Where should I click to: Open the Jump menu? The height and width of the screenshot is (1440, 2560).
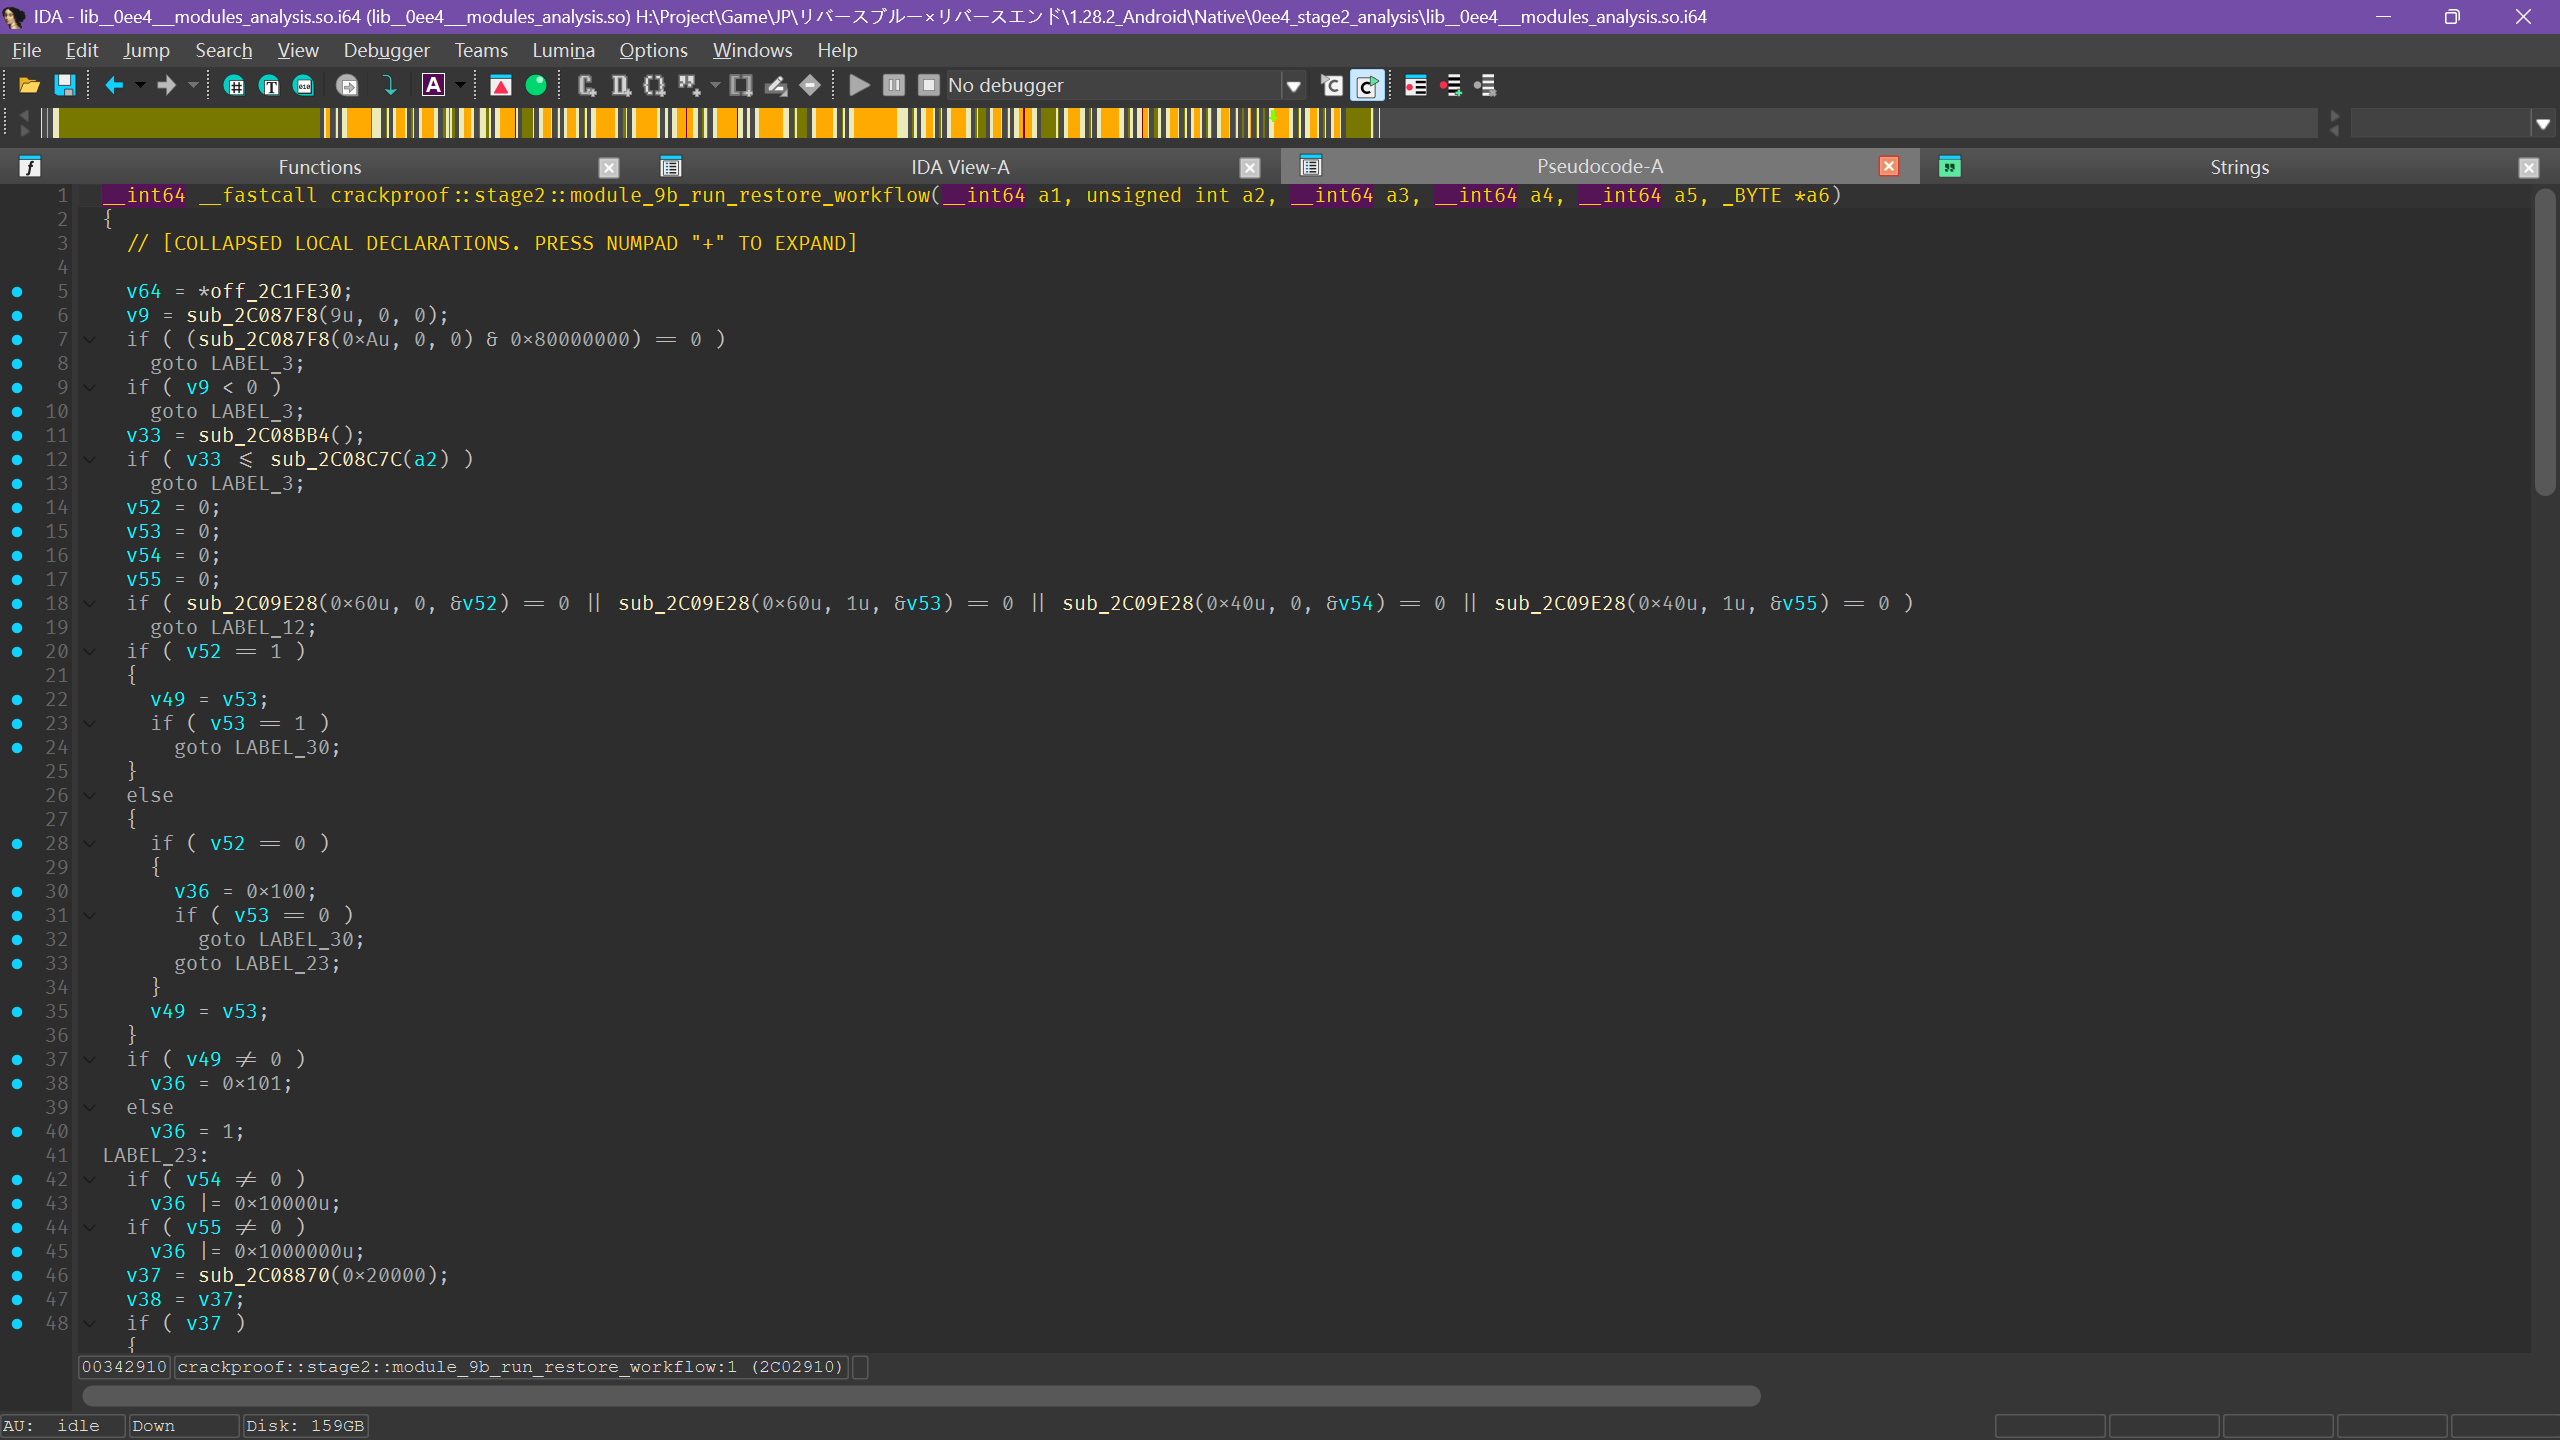(146, 50)
